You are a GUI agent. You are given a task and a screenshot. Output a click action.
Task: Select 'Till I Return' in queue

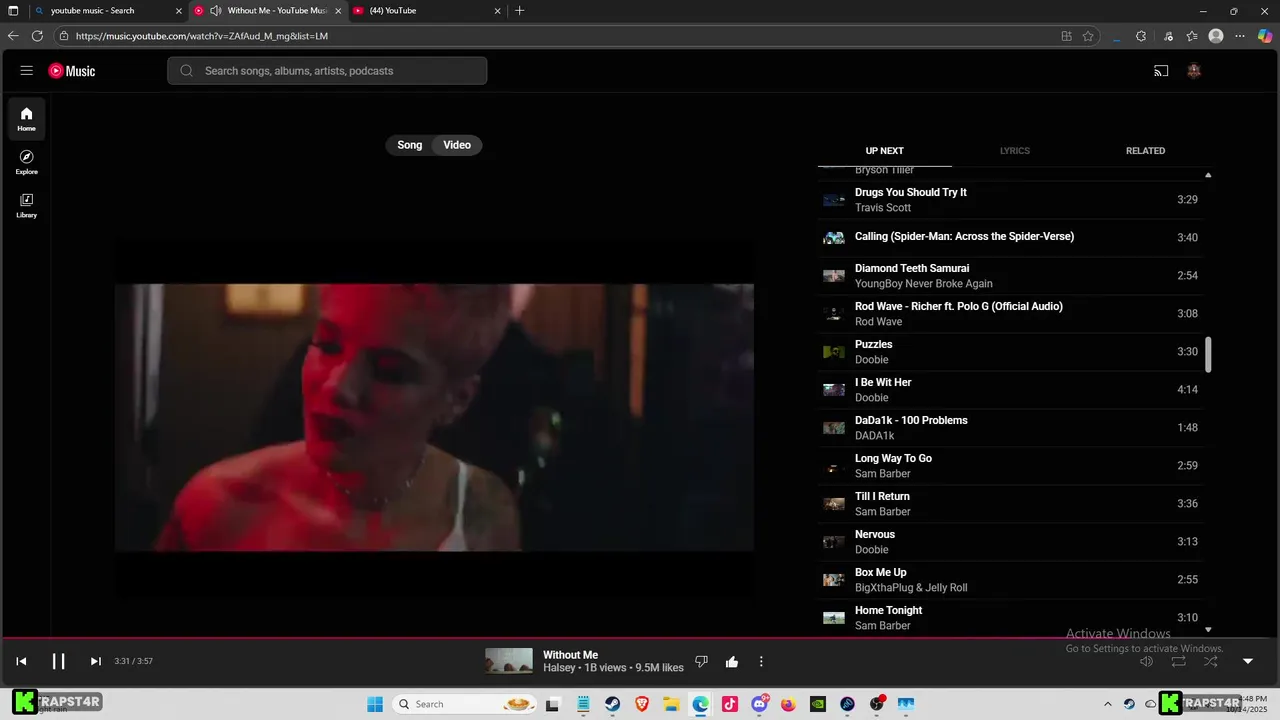coord(1010,504)
